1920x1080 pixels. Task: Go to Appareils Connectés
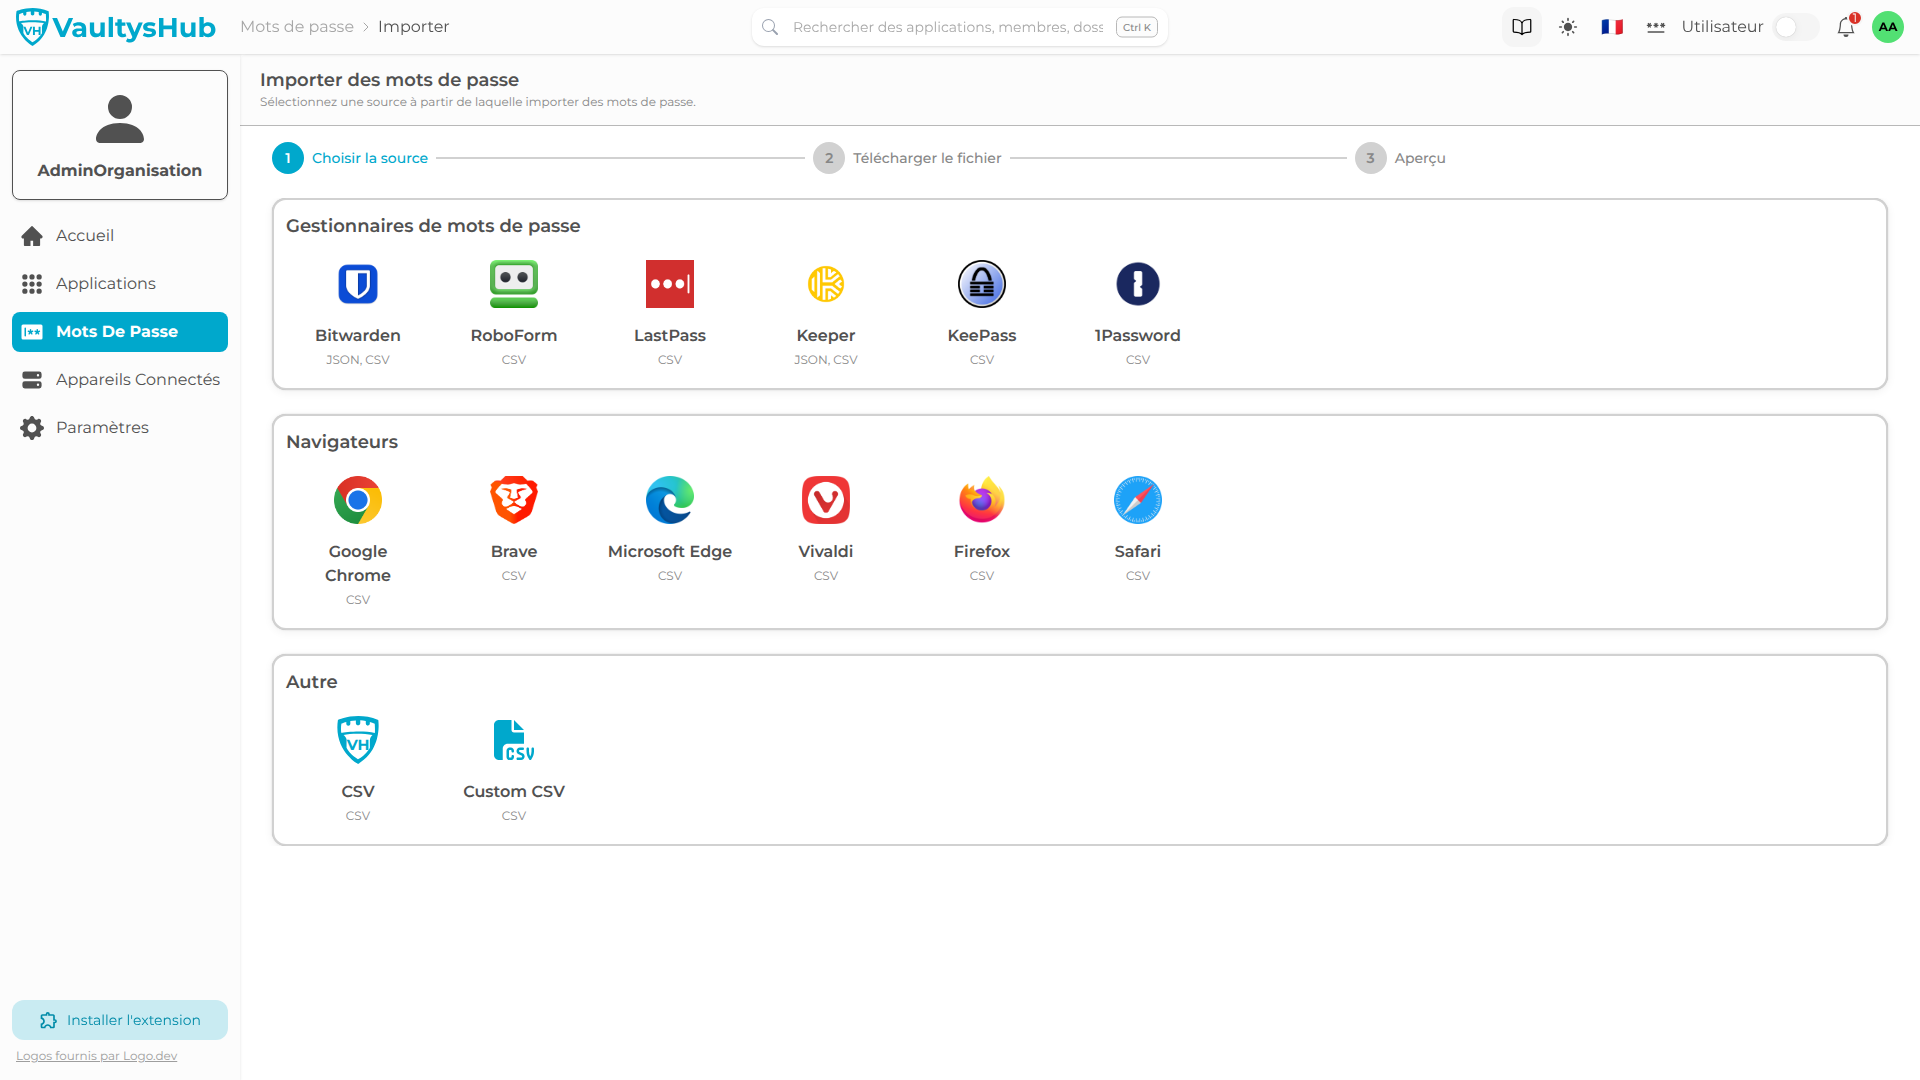coord(120,380)
